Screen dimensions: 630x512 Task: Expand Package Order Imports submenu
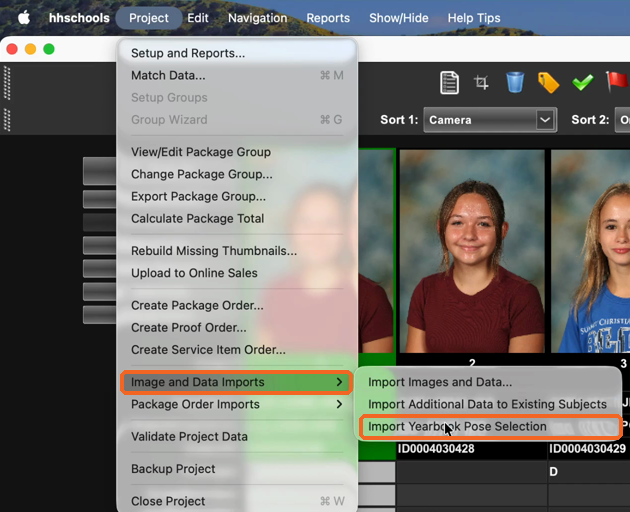237,404
